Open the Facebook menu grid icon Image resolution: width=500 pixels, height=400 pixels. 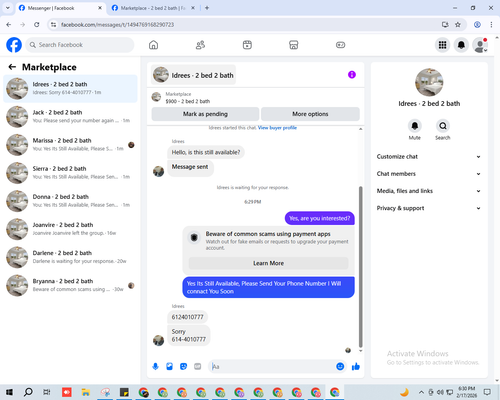pos(442,45)
